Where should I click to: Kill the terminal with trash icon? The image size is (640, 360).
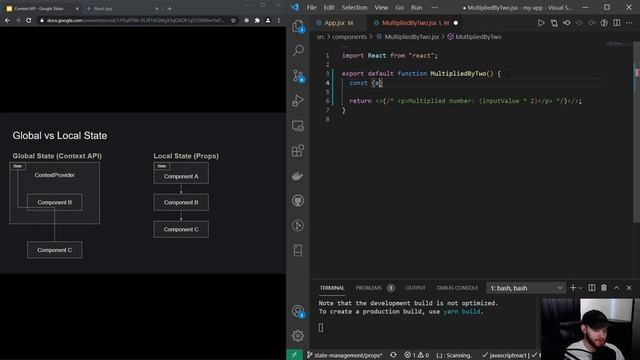pyautogui.click(x=604, y=288)
